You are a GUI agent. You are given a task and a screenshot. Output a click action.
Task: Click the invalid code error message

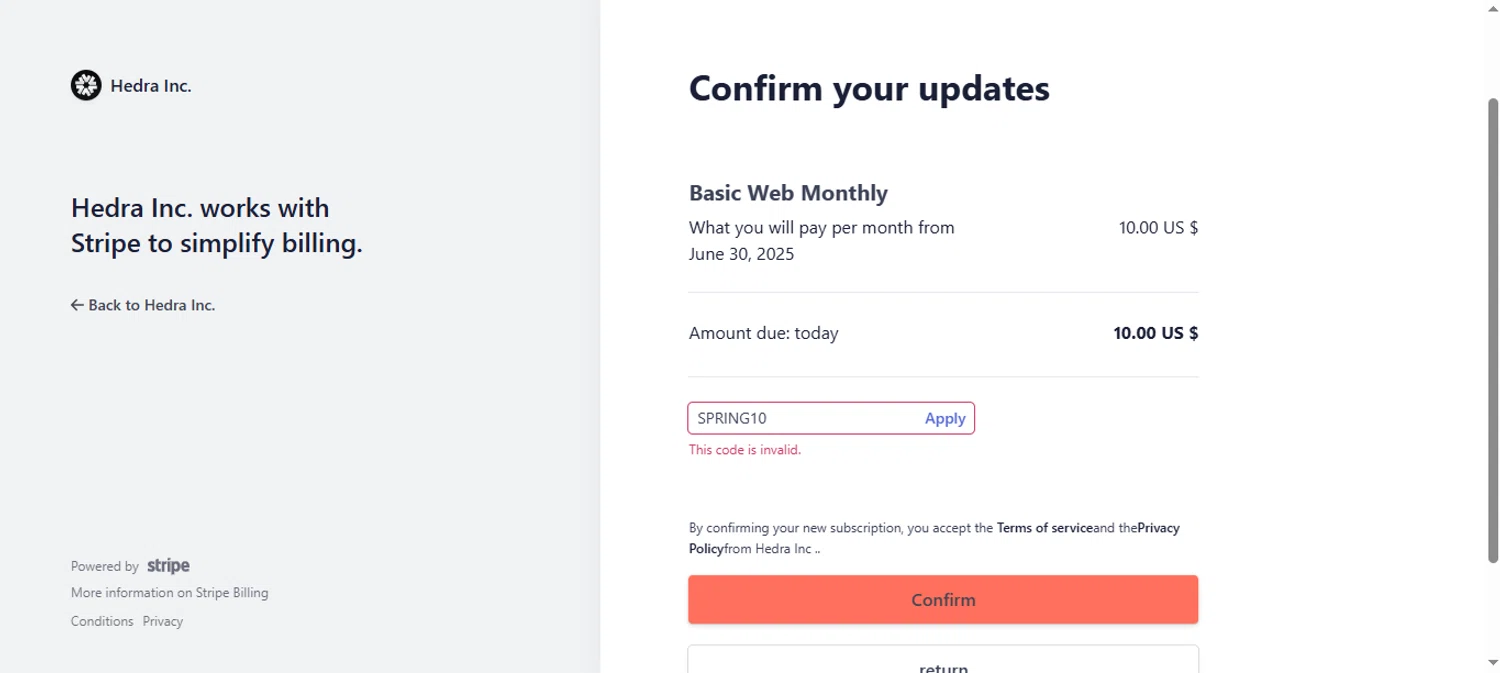(x=744, y=450)
